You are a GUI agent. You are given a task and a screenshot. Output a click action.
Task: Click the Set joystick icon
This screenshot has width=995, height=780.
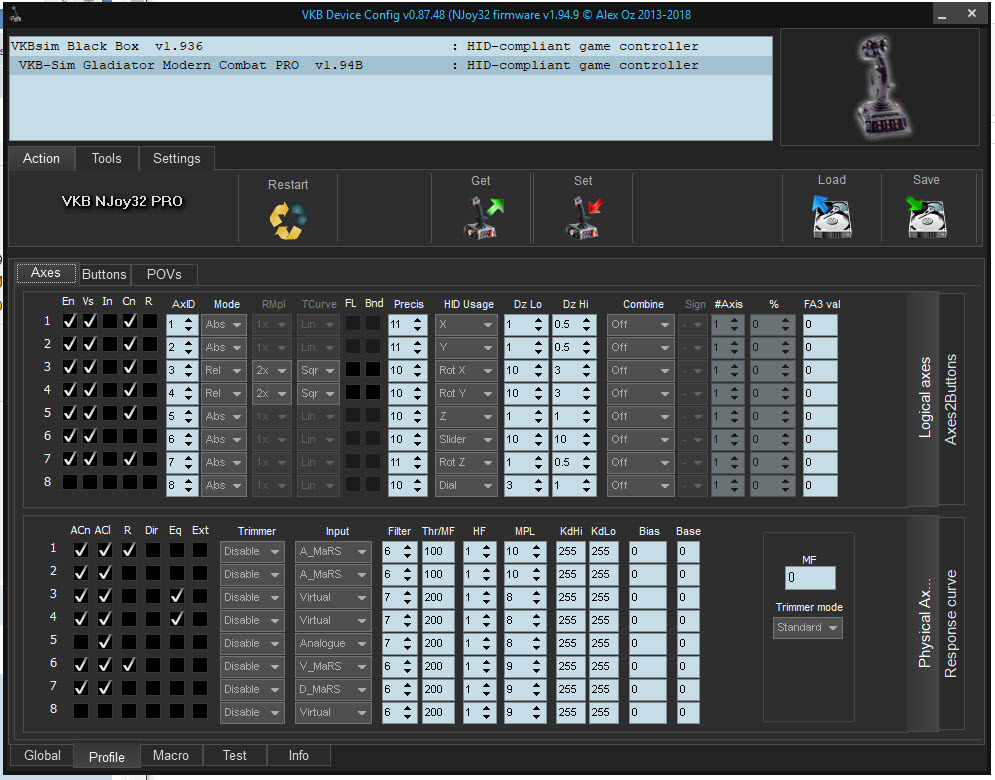583,218
